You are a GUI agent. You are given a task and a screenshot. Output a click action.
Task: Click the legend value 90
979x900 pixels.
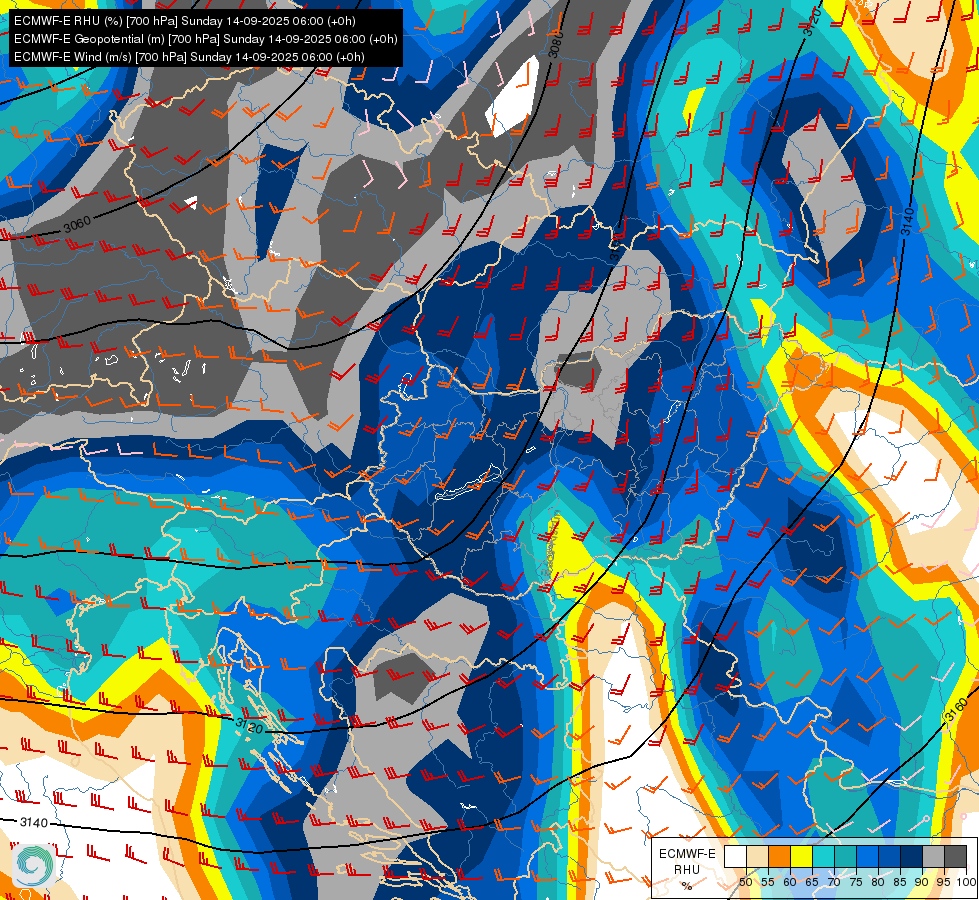click(922, 882)
